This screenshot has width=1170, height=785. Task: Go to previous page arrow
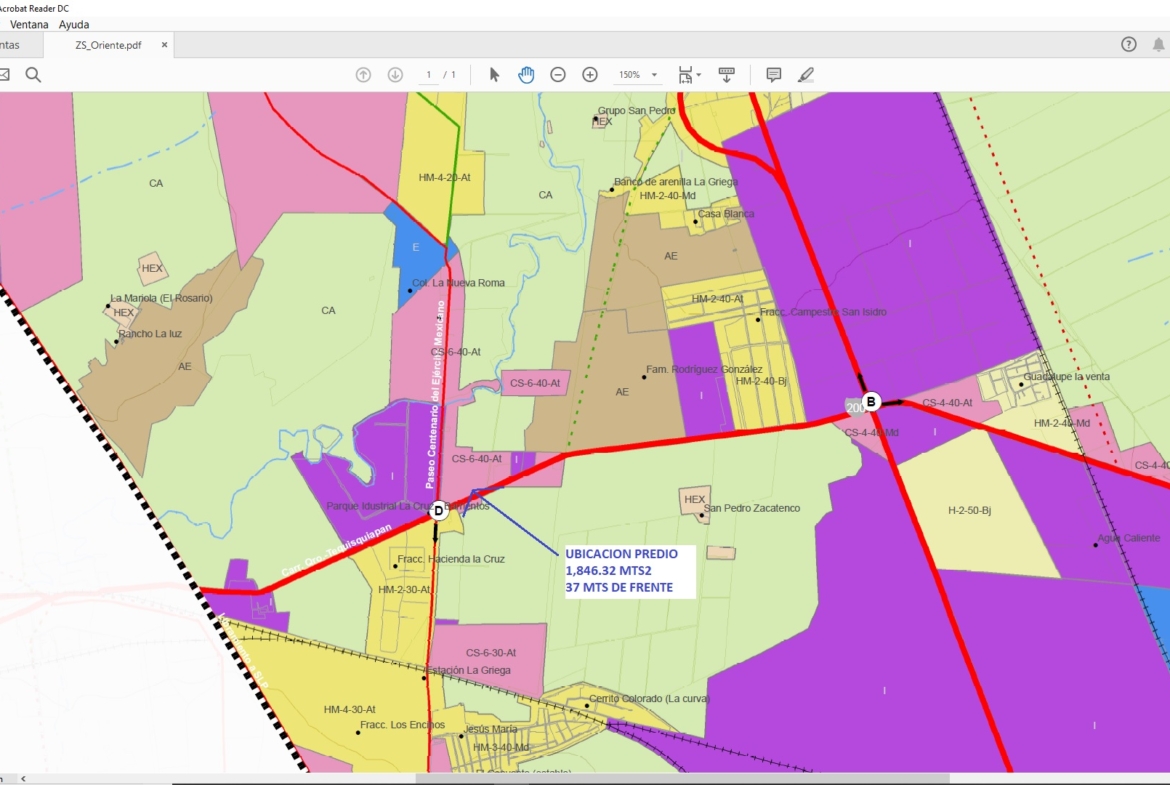click(x=364, y=75)
